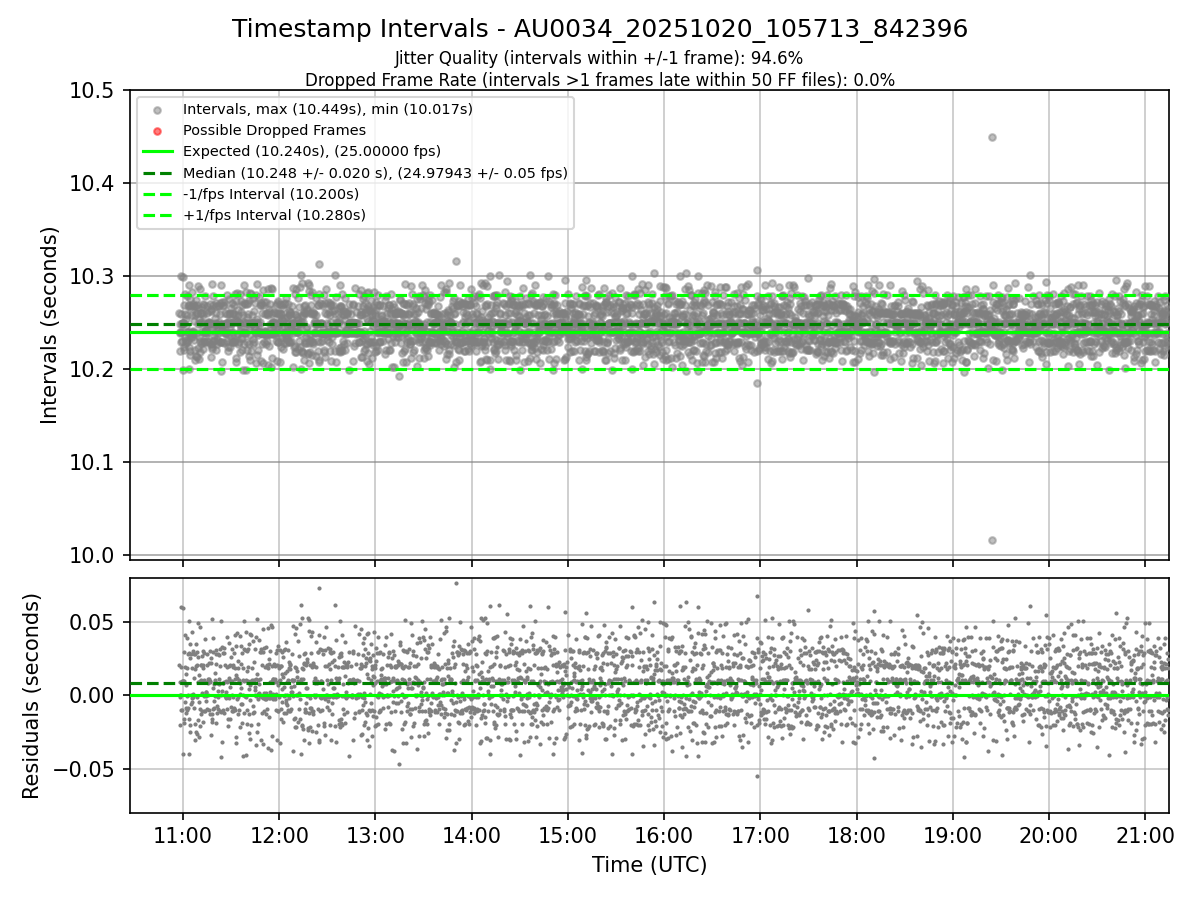Image resolution: width=1200 pixels, height=900 pixels.
Task: Click the 'Residuals (seconds)' y-axis label
Action: pyautogui.click(x=31, y=696)
